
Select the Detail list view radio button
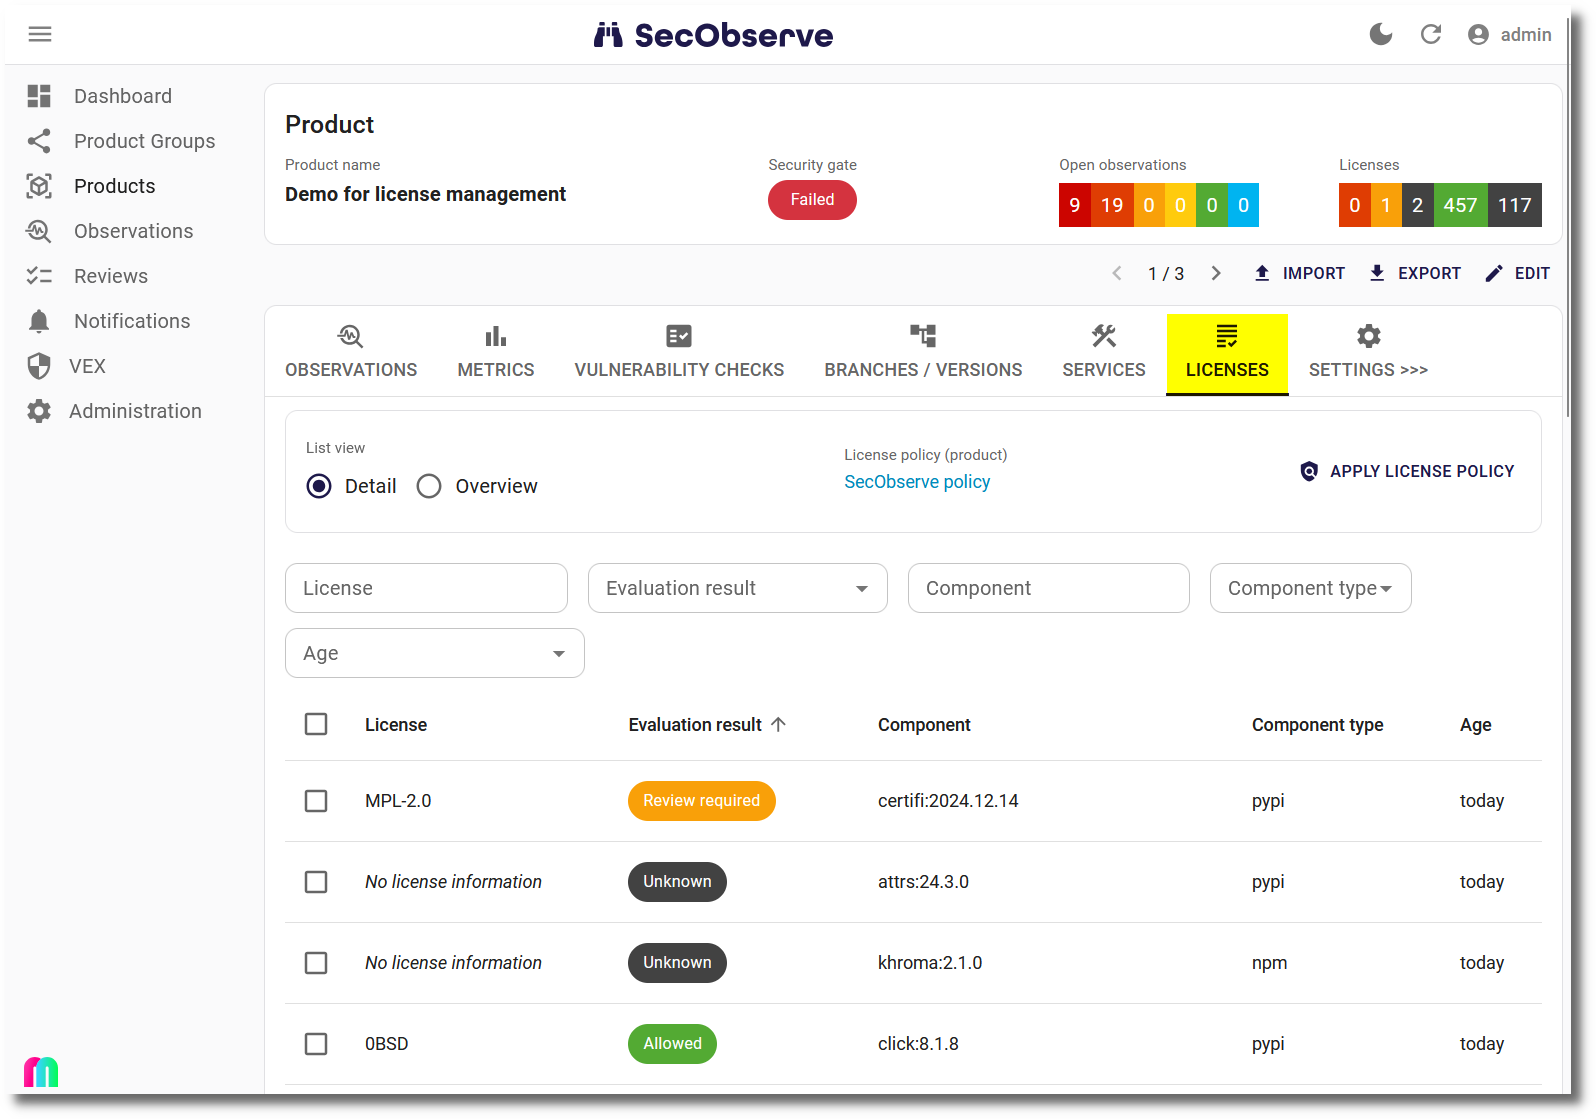(319, 486)
